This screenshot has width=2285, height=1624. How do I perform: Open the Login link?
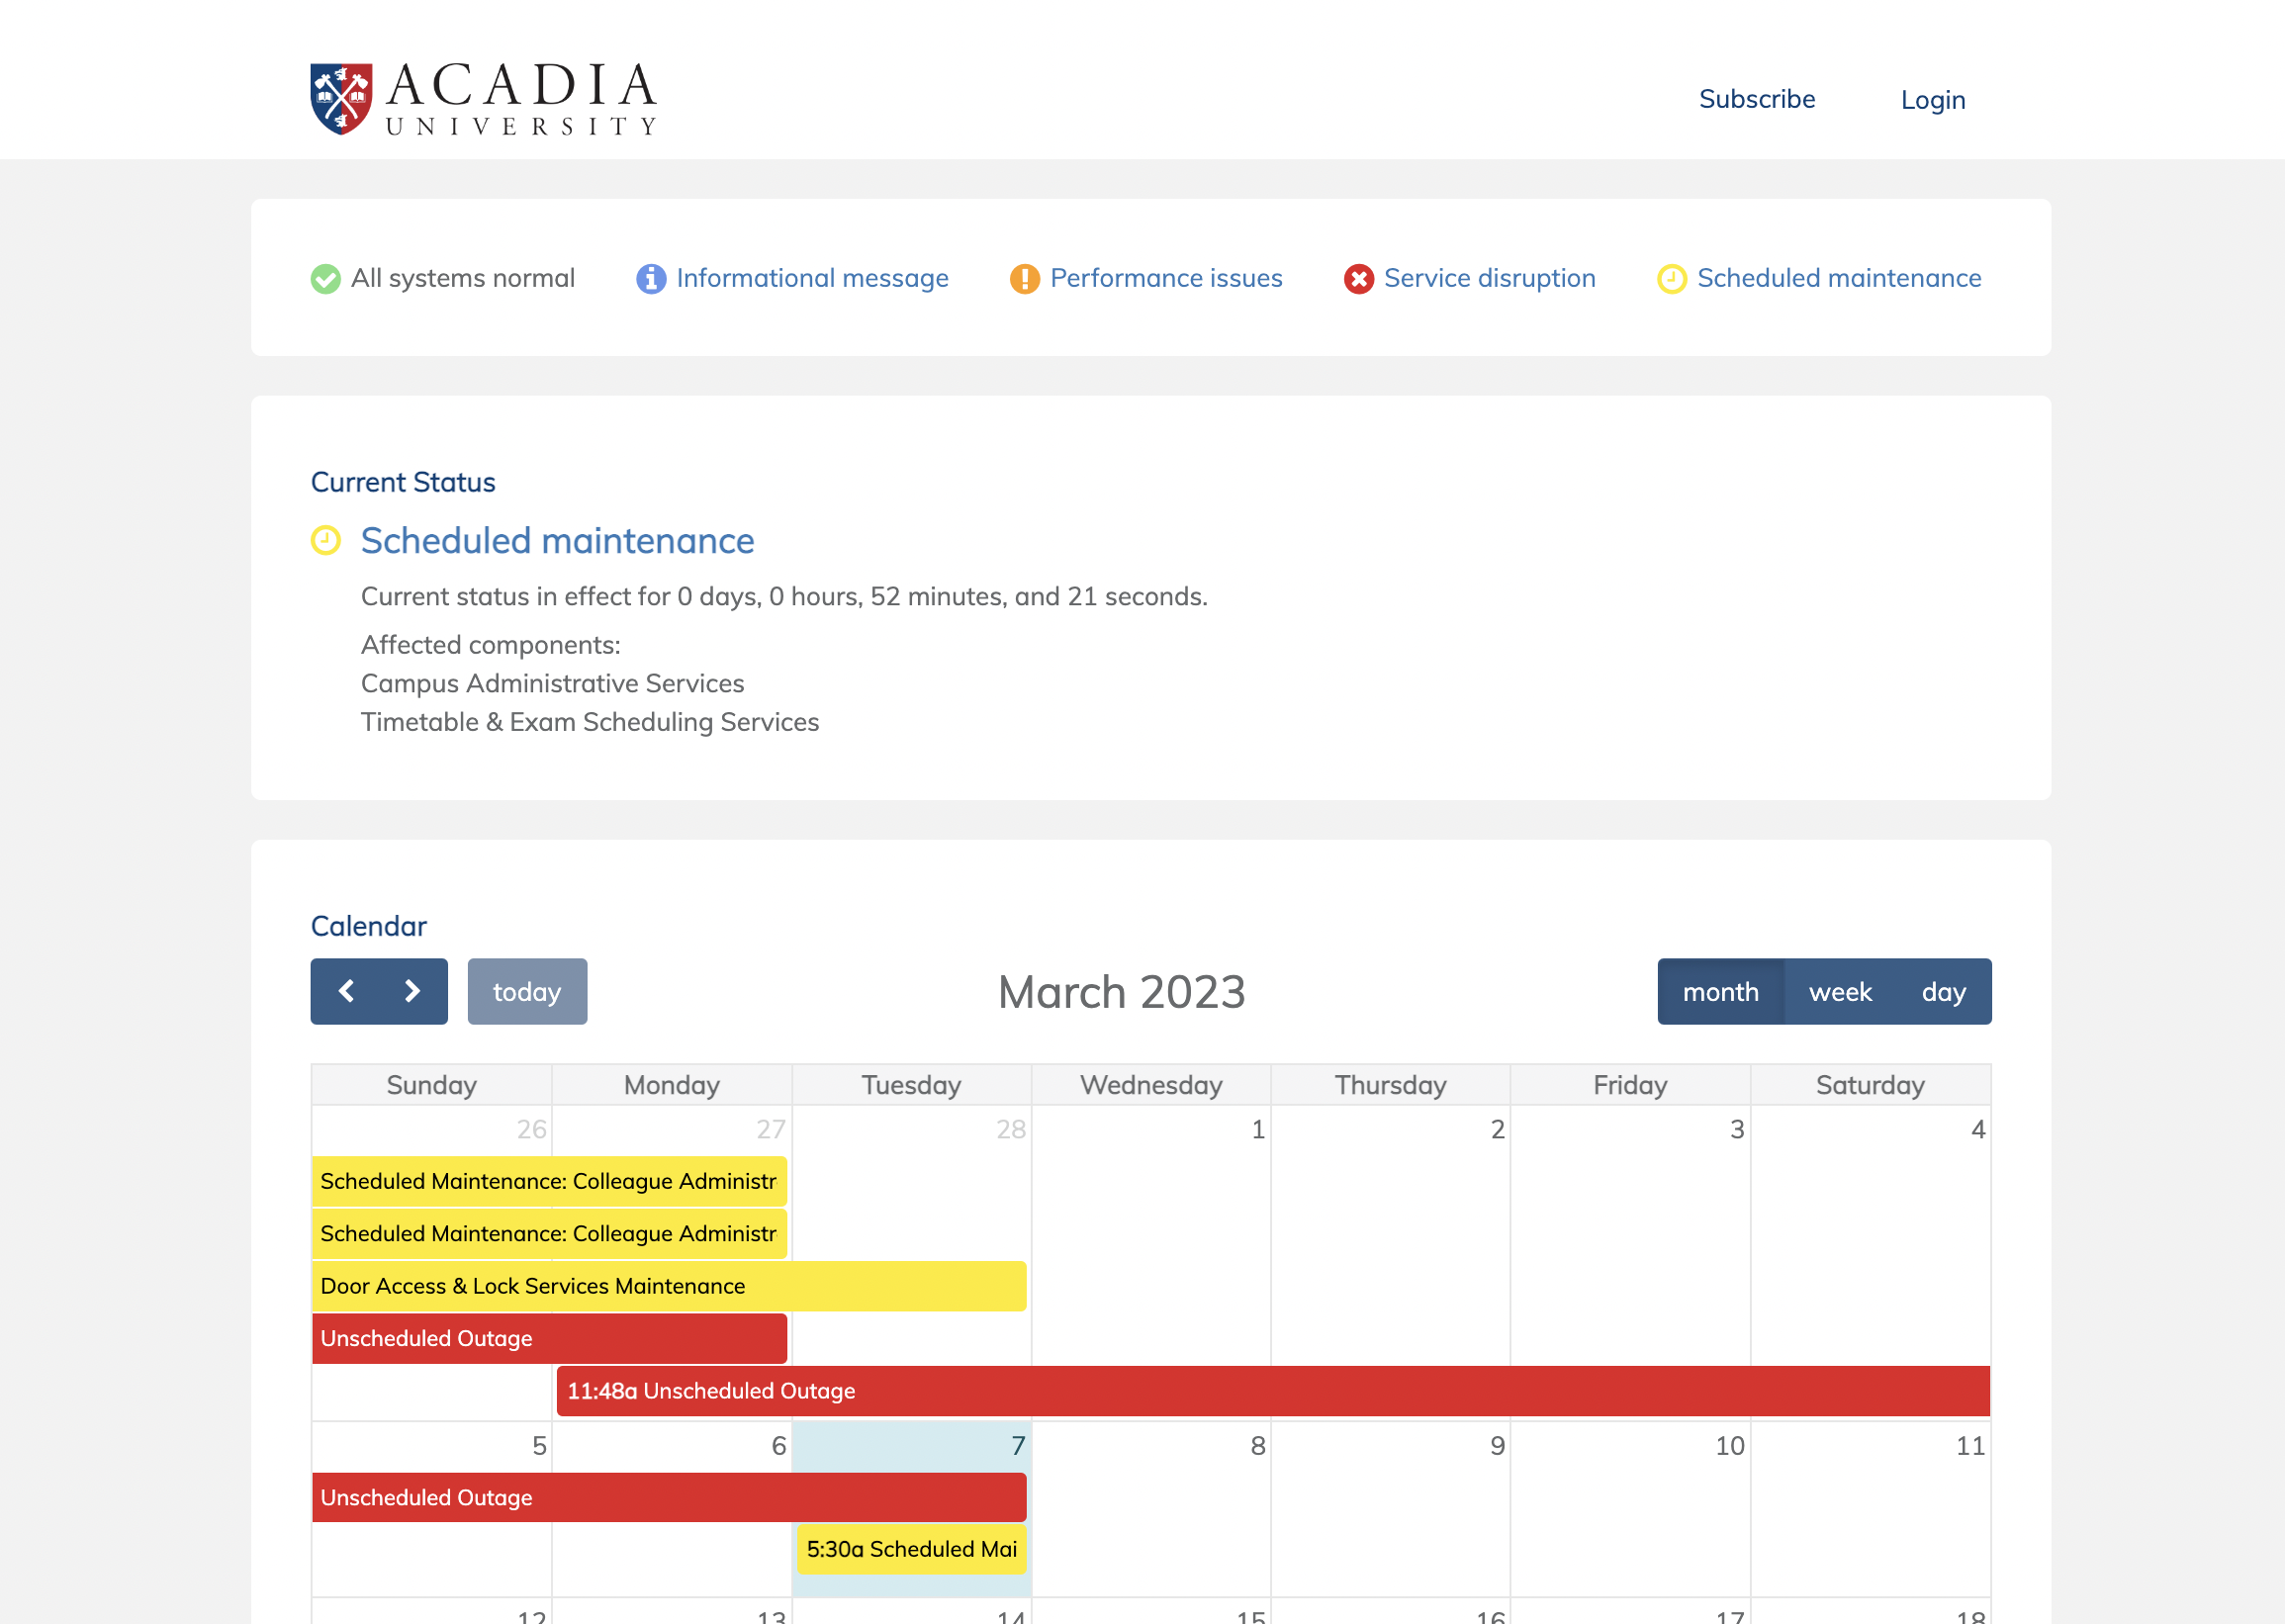1933,100
